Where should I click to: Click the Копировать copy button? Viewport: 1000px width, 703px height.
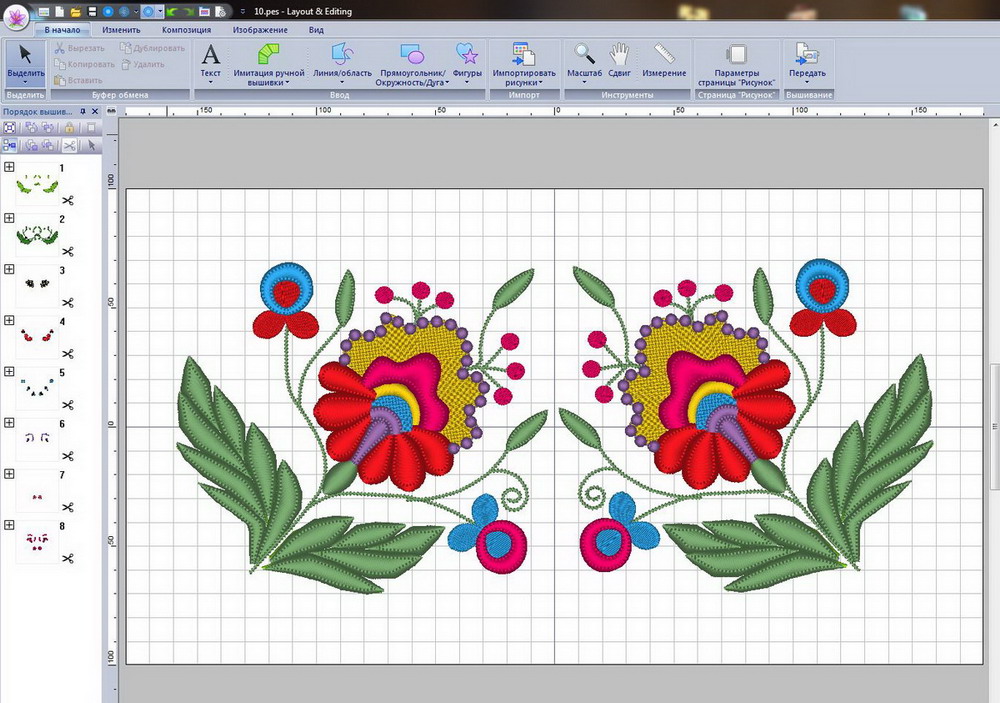click(85, 64)
